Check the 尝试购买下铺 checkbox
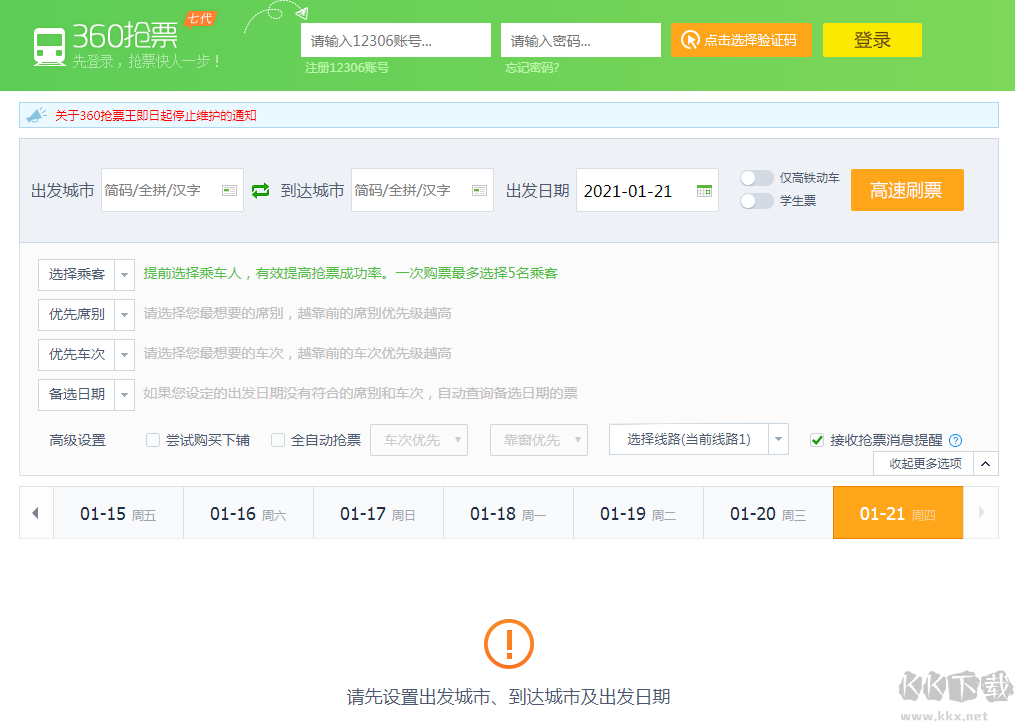This screenshot has width=1015, height=723. 153,440
